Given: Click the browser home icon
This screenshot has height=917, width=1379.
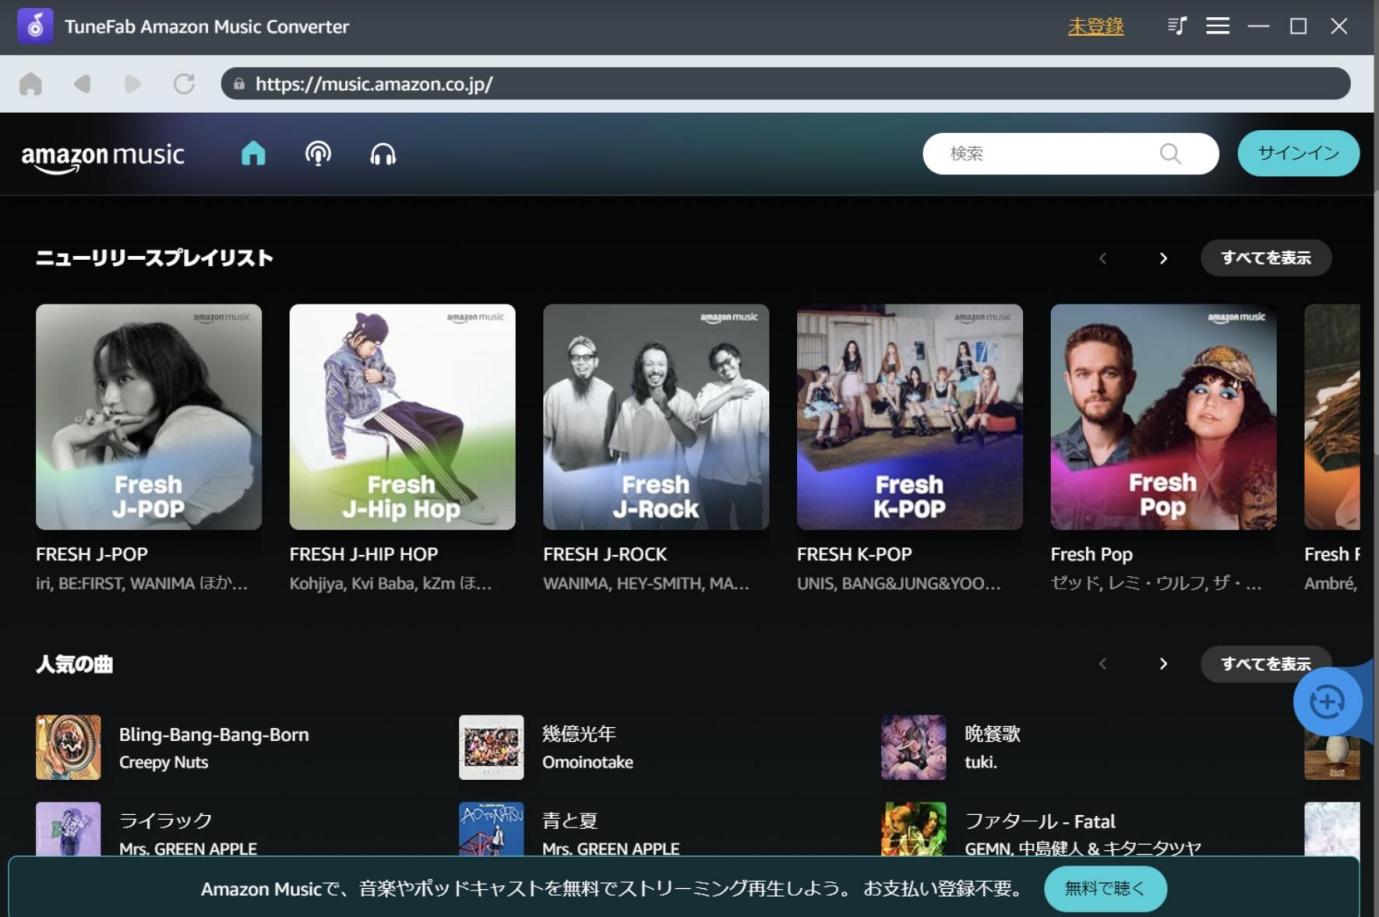Looking at the screenshot, I should point(30,84).
